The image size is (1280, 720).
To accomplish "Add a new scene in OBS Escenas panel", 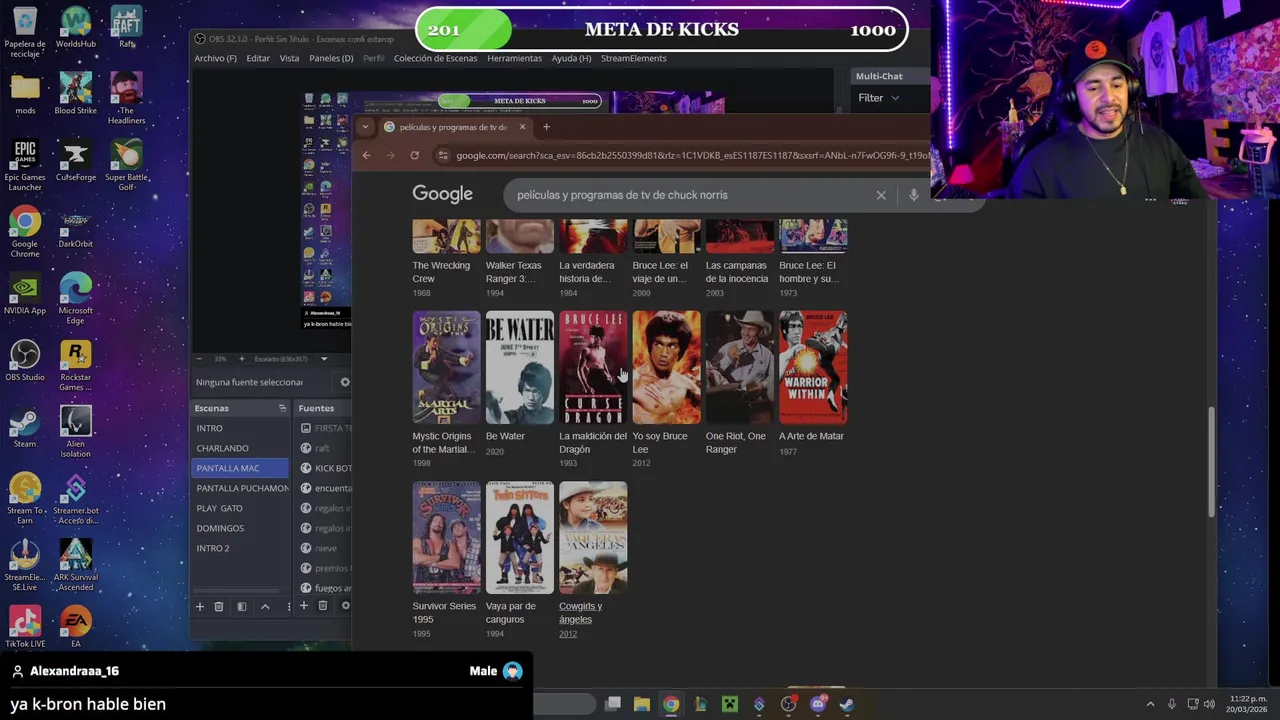I will tap(199, 606).
